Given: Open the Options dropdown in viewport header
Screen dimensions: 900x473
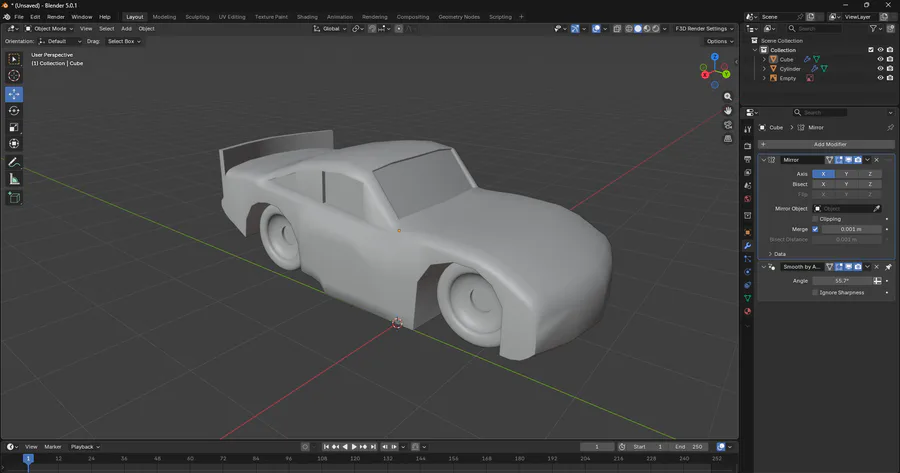Looking at the screenshot, I should click(x=719, y=41).
